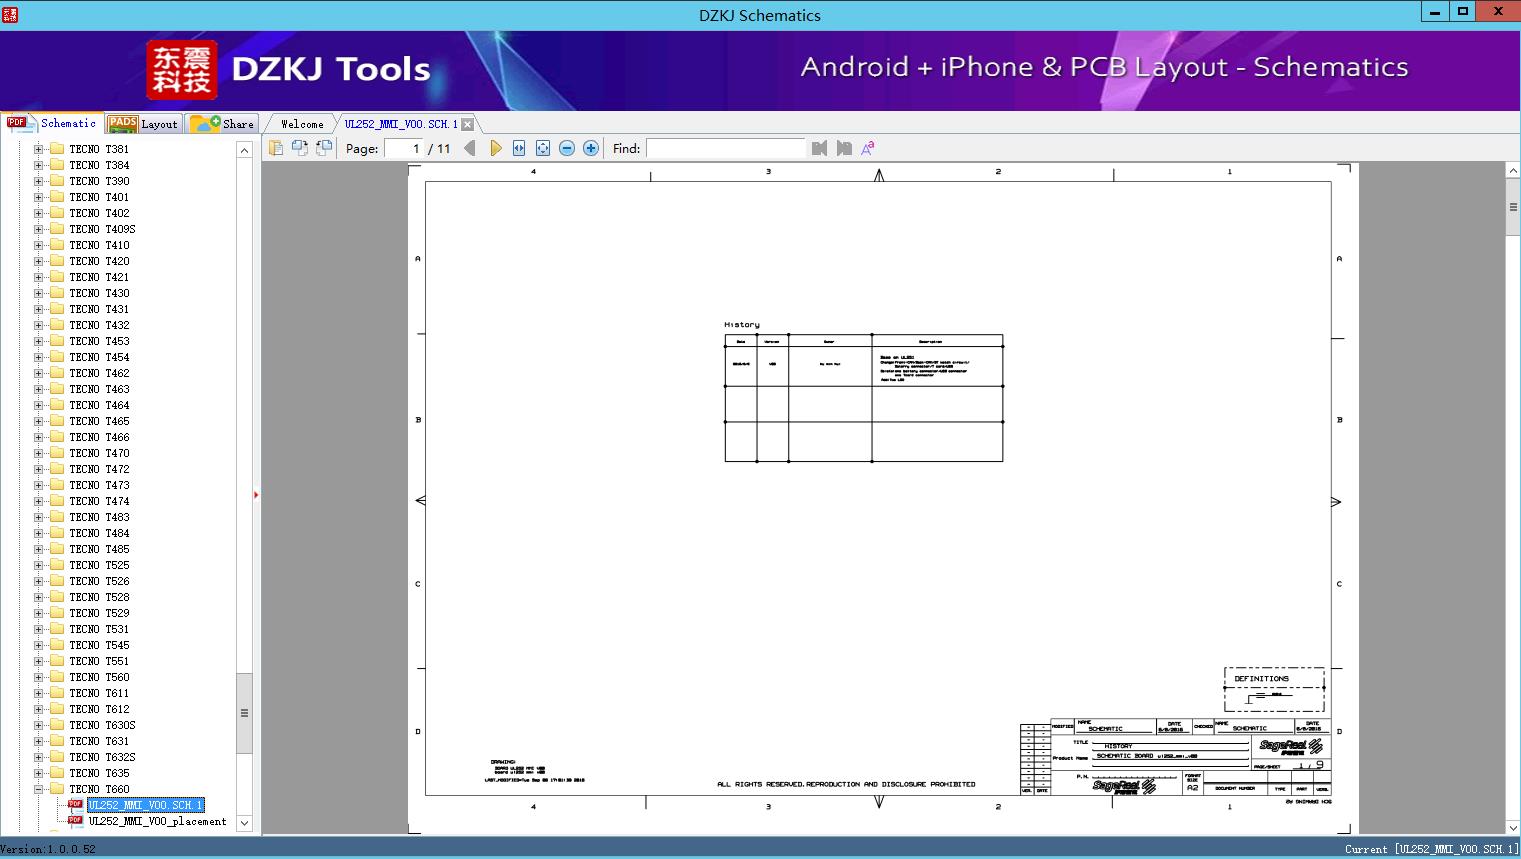Zoom out with the minus icon

[x=567, y=148]
